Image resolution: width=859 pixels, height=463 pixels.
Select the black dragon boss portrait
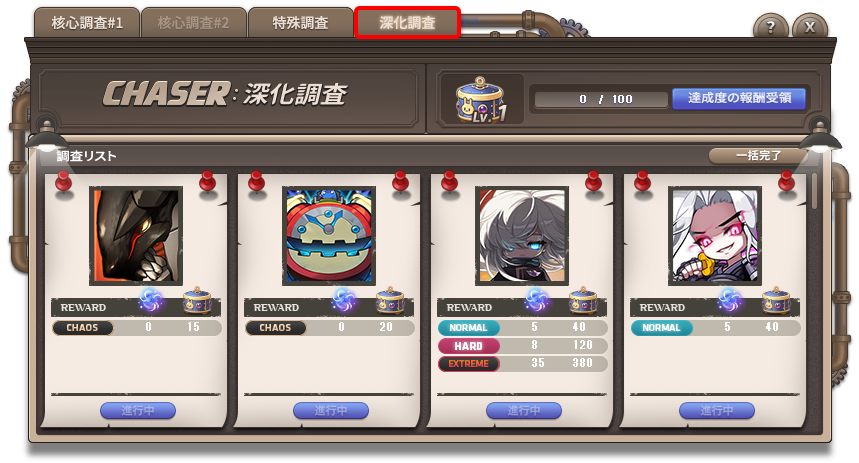136,236
